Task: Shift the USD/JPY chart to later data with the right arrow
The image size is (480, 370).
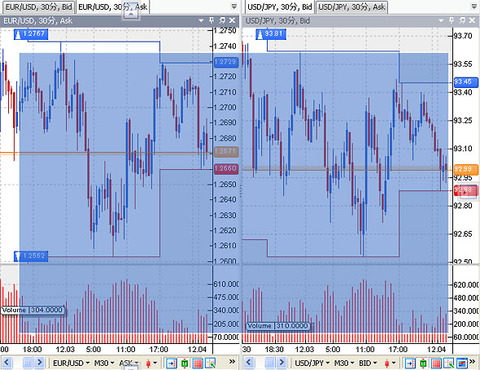Action: tap(281, 362)
